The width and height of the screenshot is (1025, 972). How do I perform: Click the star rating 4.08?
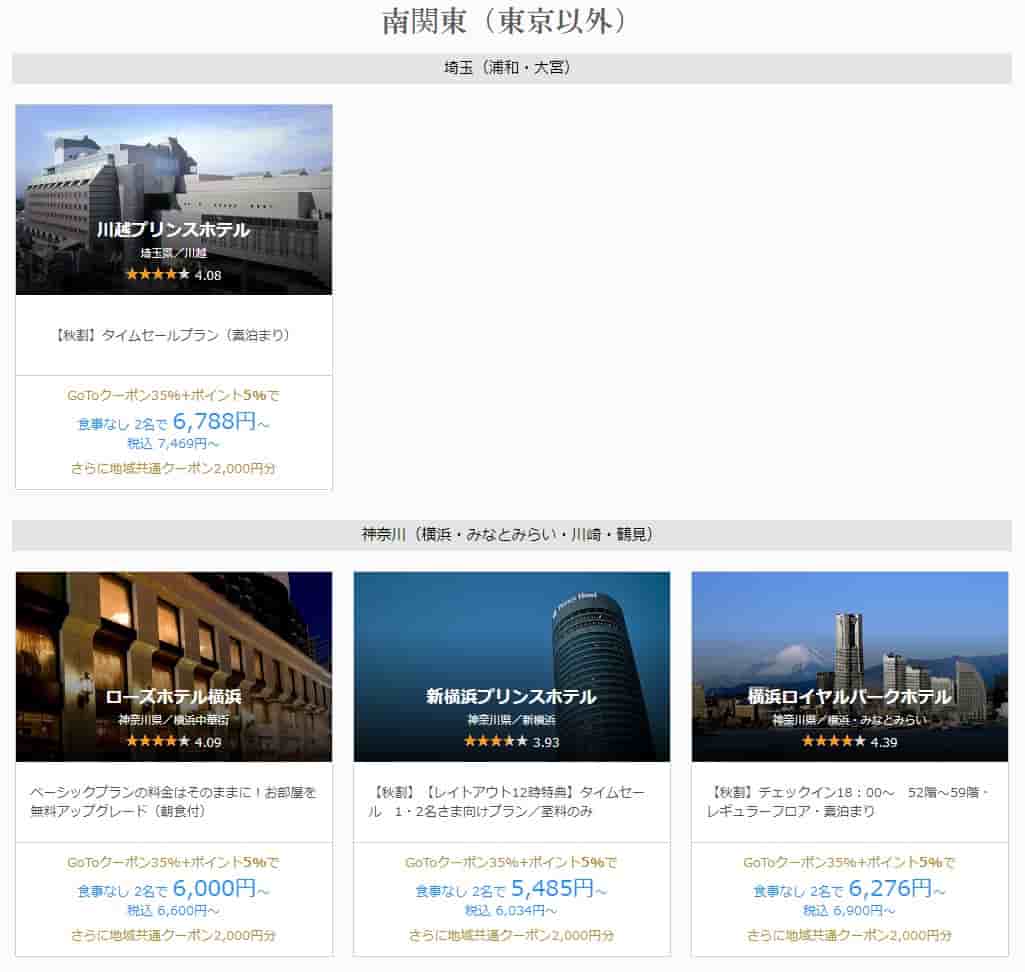click(173, 275)
